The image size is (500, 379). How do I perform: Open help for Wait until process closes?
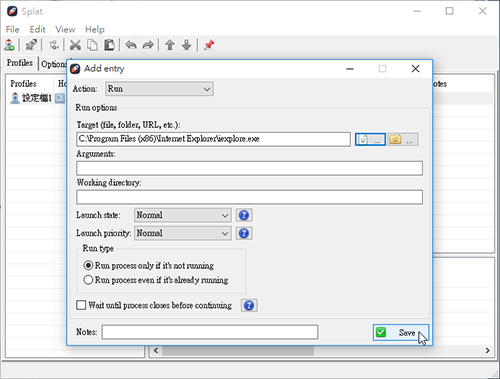tap(249, 305)
